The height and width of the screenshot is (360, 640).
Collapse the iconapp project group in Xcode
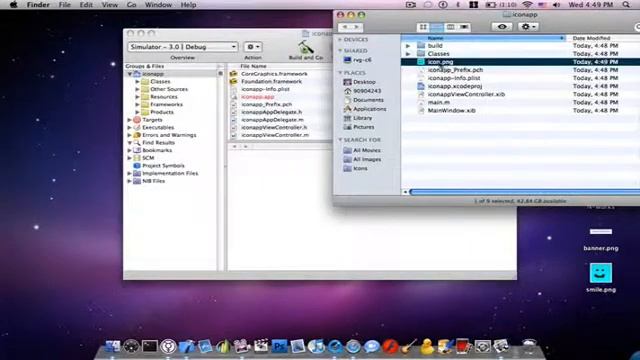130,74
